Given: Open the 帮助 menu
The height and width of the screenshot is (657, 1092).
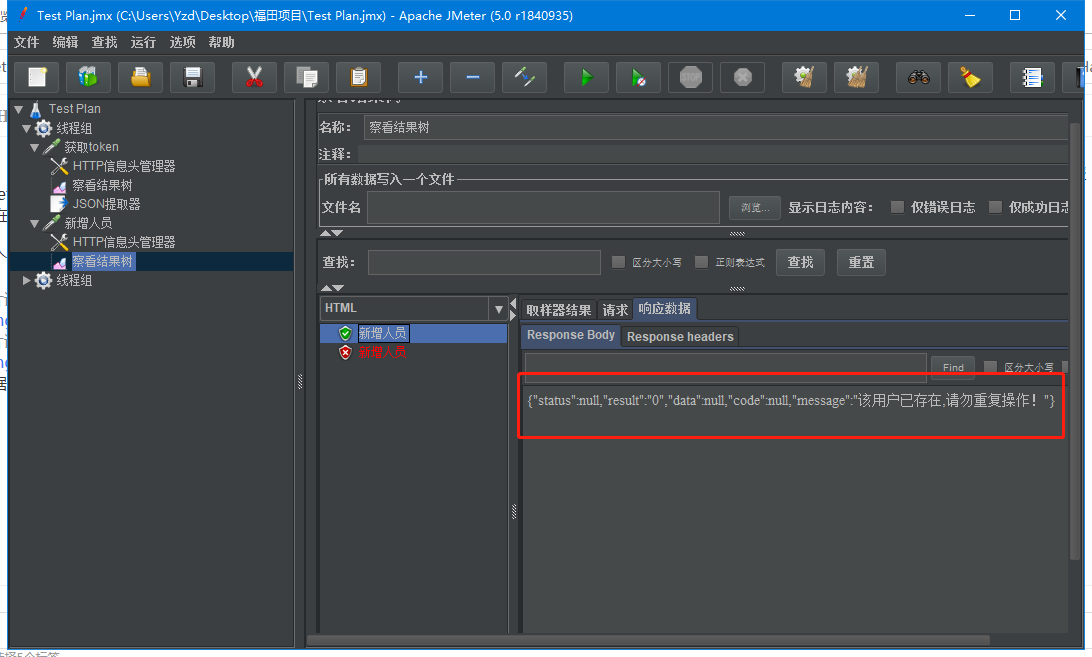Looking at the screenshot, I should point(221,42).
